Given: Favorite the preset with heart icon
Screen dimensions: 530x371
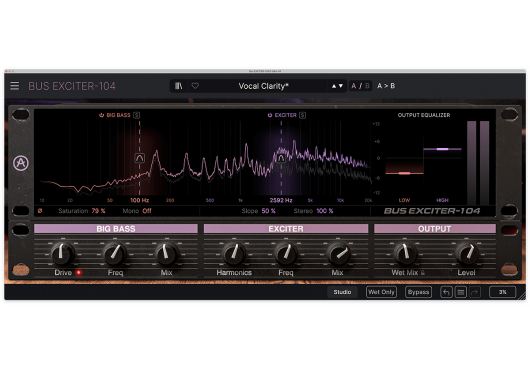Looking at the screenshot, I should 195,86.
